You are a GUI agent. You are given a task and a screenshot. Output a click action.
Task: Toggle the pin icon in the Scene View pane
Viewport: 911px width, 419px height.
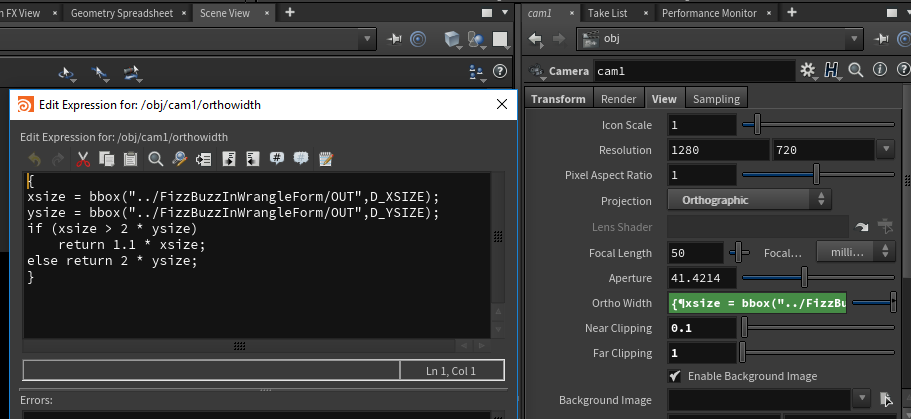tap(394, 39)
